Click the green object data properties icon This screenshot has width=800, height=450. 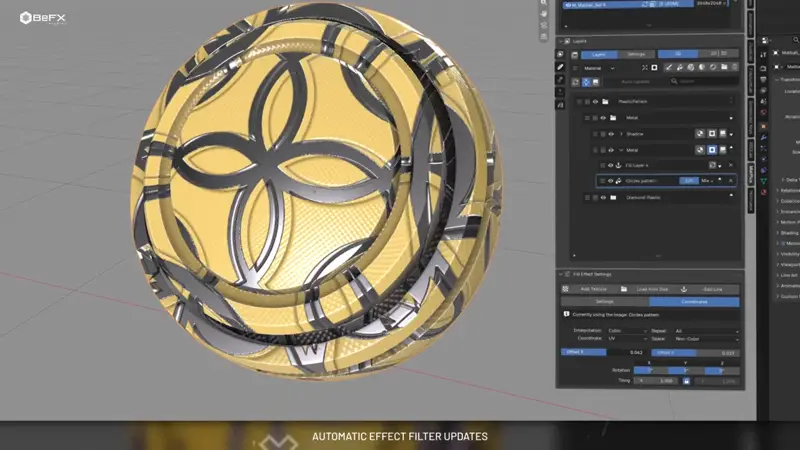pos(763,181)
